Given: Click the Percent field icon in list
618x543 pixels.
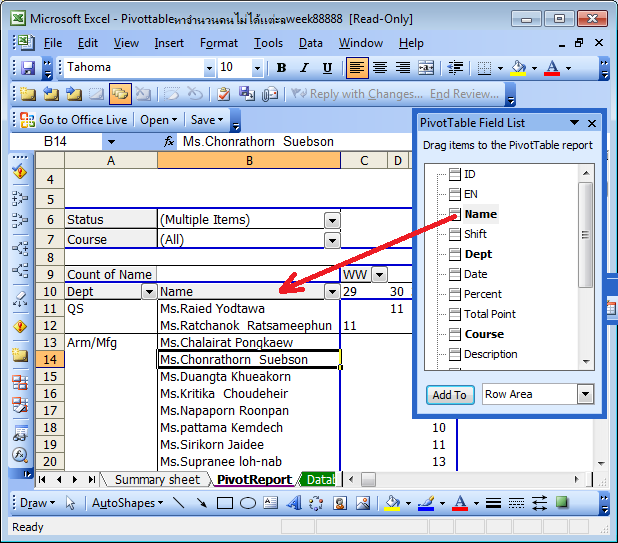Looking at the screenshot, I should [x=454, y=294].
